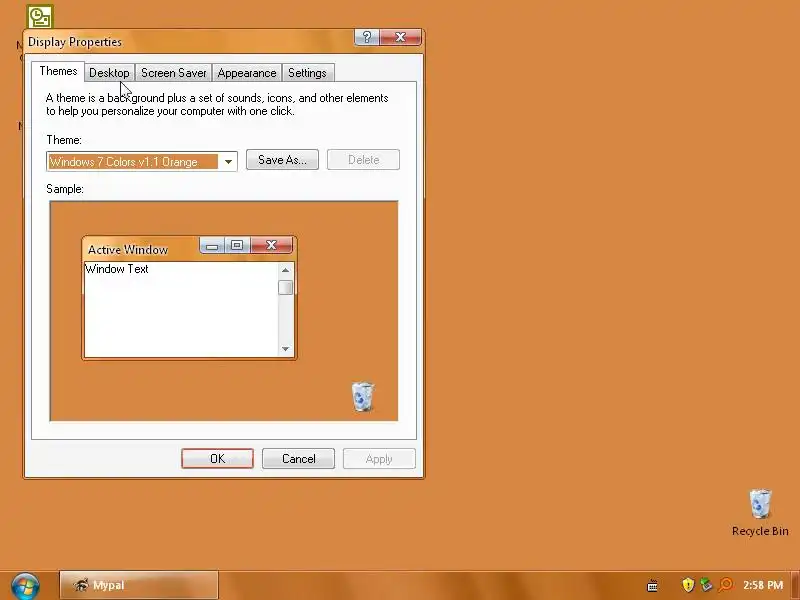
Task: Confirm with the OK button
Action: coord(217,459)
